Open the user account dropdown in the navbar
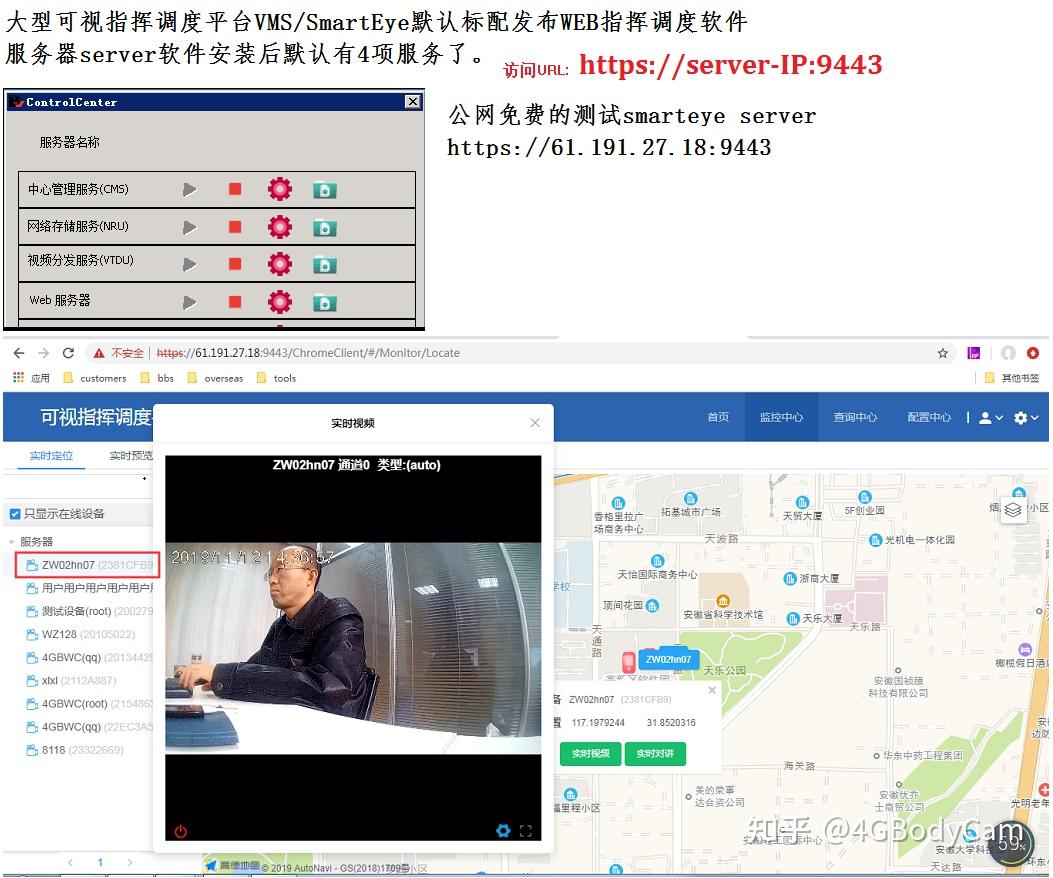 (x=988, y=417)
